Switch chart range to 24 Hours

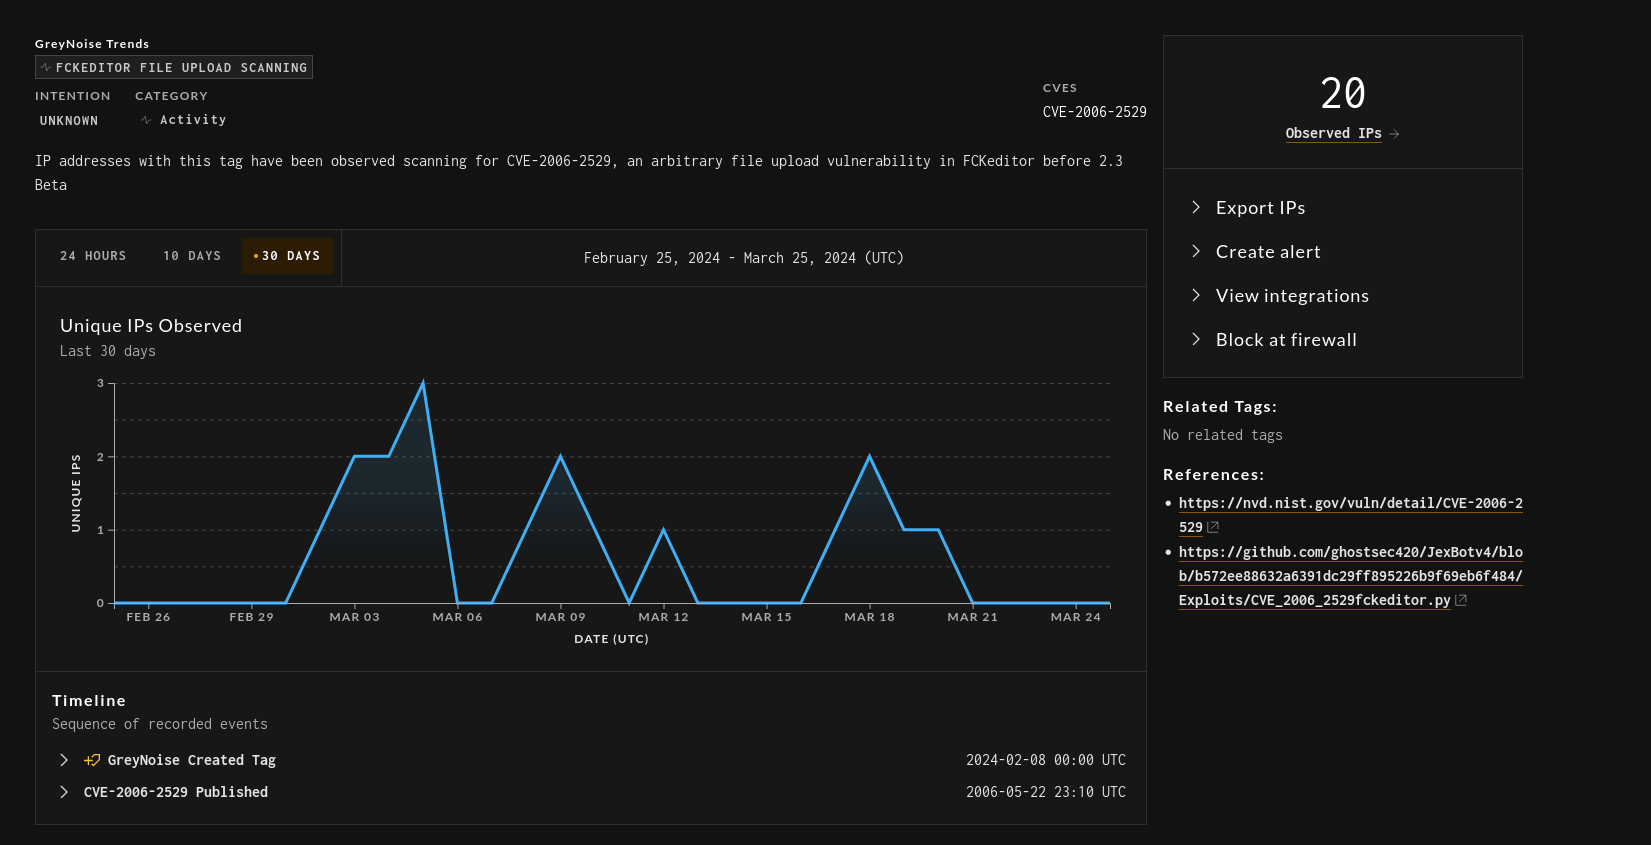(93, 256)
